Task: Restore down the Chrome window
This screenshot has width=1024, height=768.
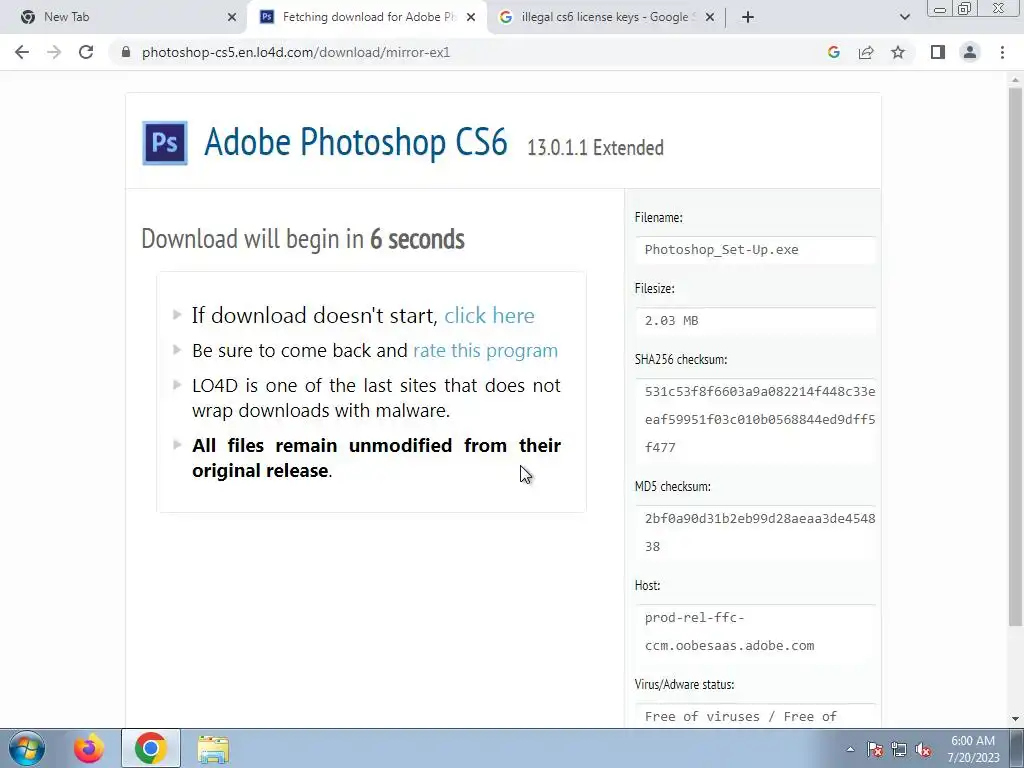Action: point(965,9)
